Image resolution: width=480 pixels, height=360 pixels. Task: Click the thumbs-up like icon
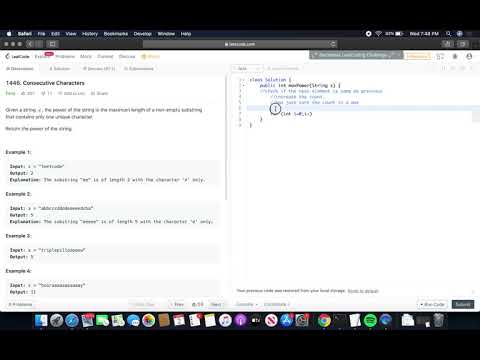pos(28,93)
